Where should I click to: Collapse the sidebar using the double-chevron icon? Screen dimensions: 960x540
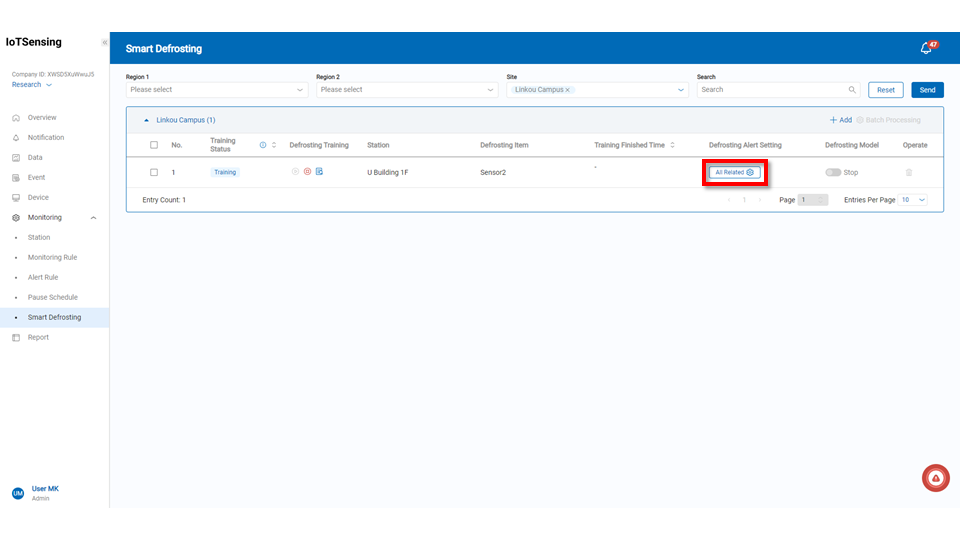coord(104,43)
